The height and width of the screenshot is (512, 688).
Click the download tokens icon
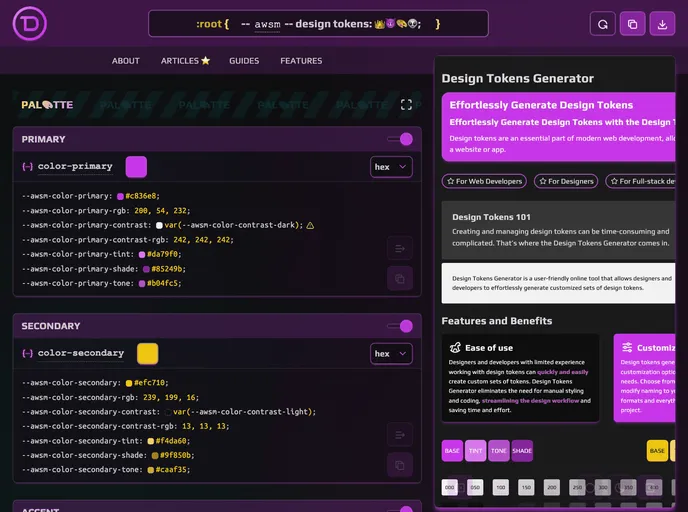pyautogui.click(x=662, y=24)
